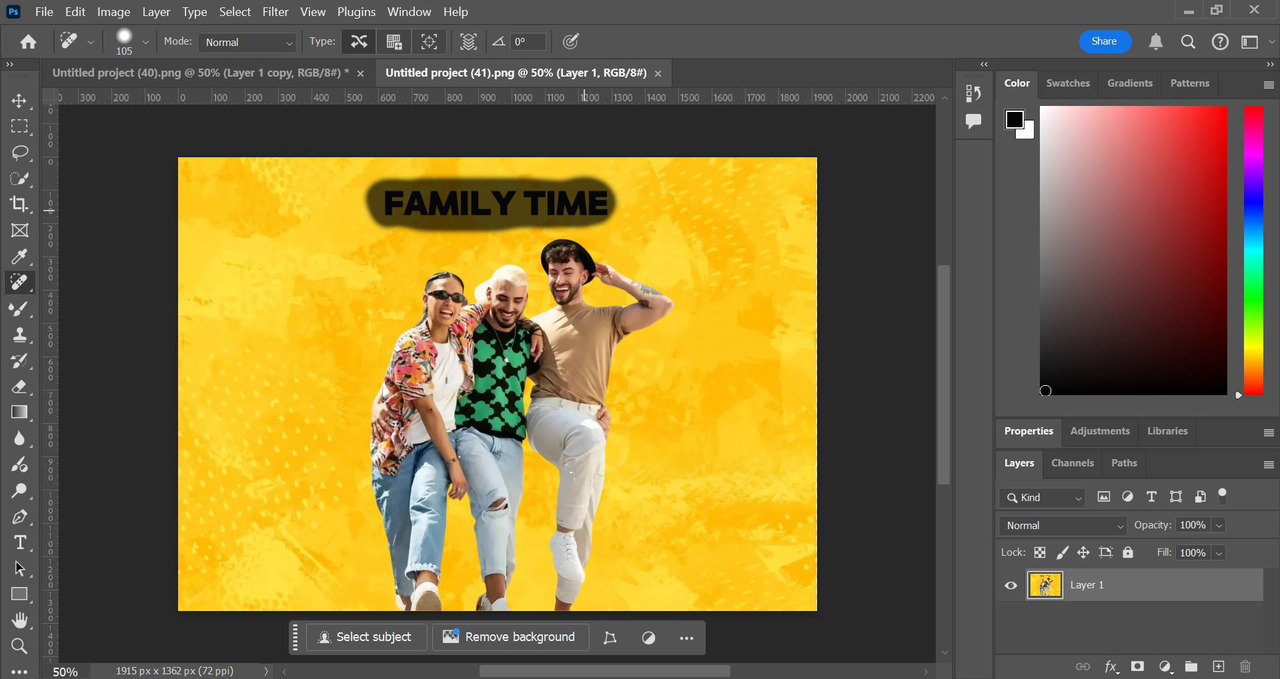Go to the Home screen icon

pos(28,42)
